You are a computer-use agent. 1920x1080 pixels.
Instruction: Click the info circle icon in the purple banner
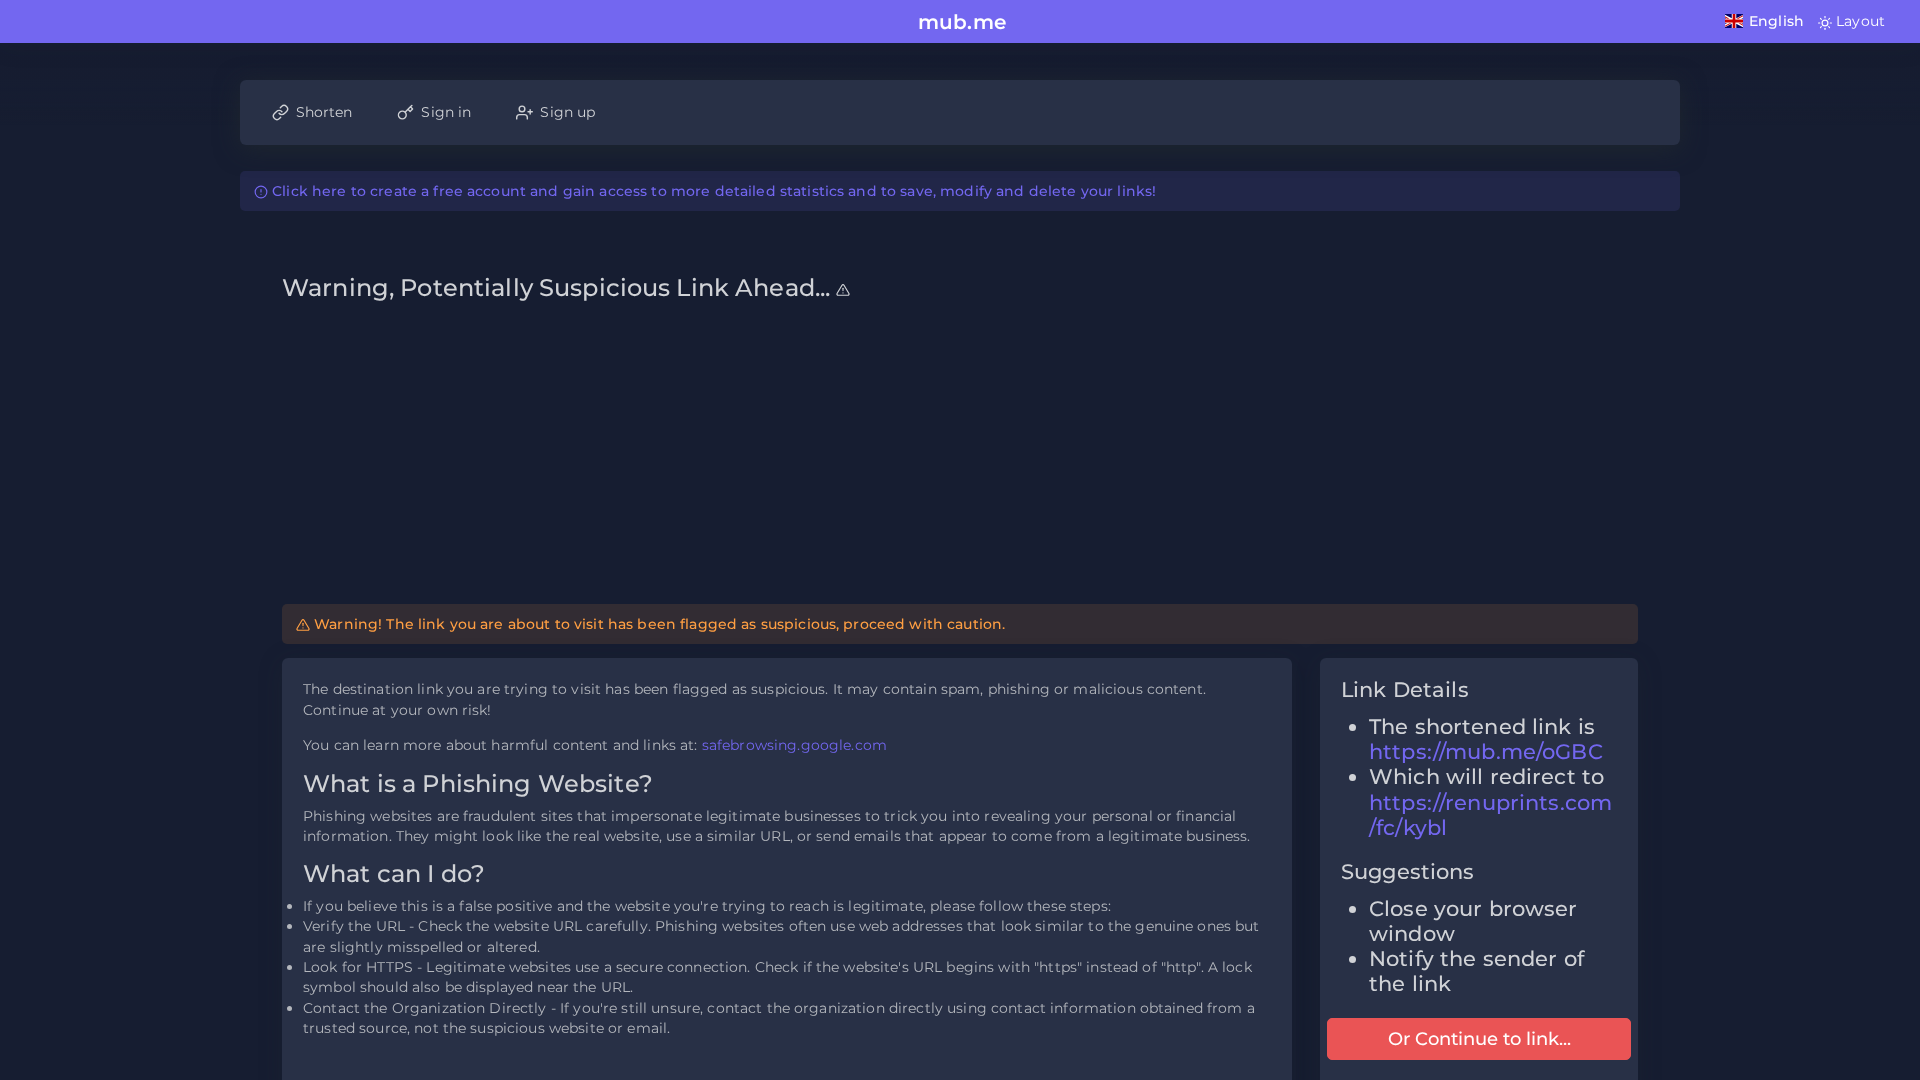[x=261, y=191]
